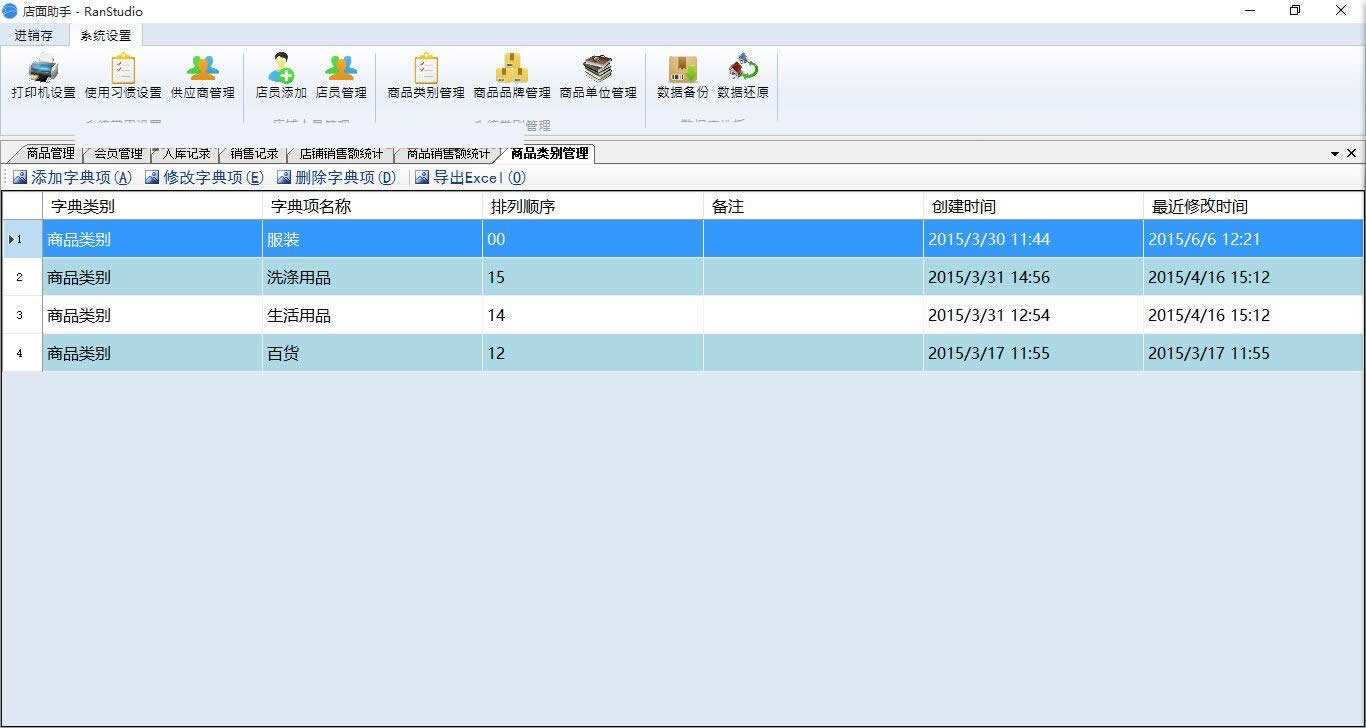Open 商品单位管理 unit management icon
This screenshot has width=1366, height=728.
pos(598,77)
